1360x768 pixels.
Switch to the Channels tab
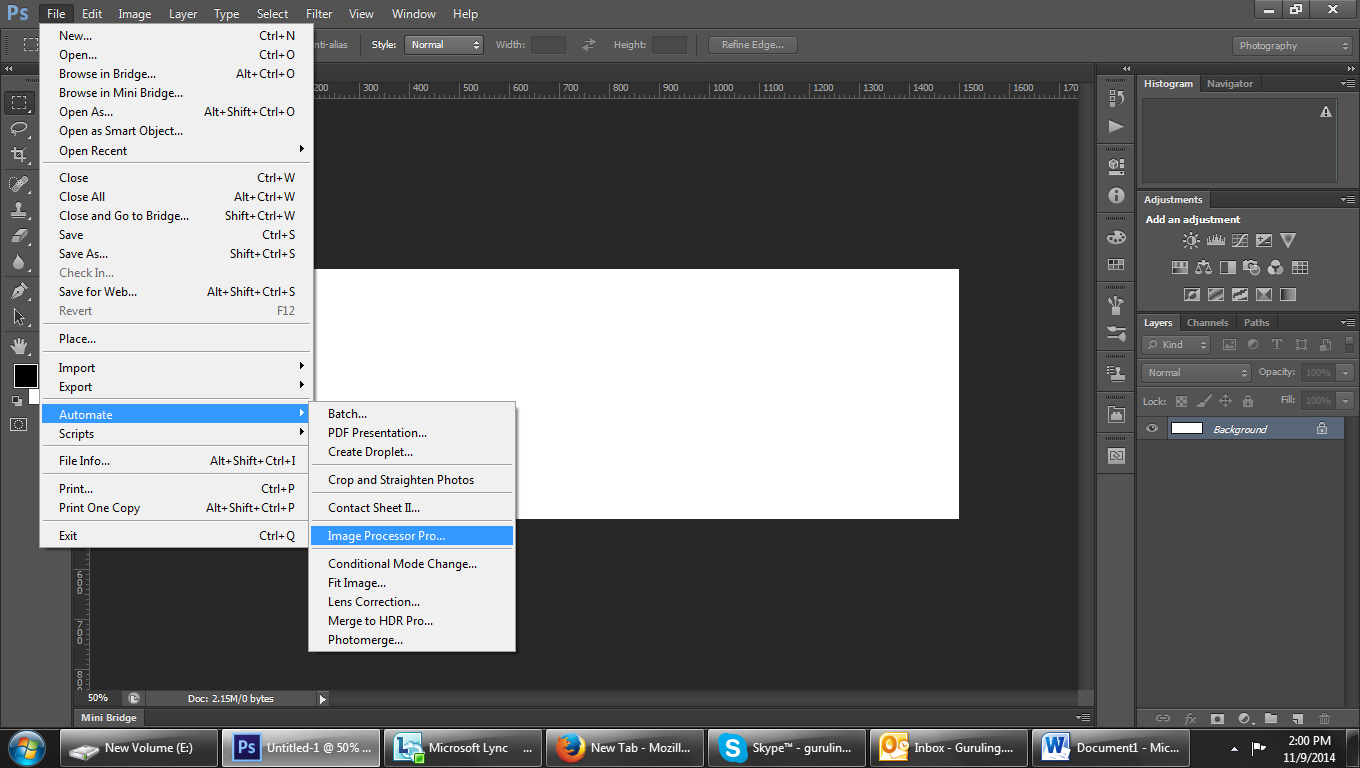1207,323
